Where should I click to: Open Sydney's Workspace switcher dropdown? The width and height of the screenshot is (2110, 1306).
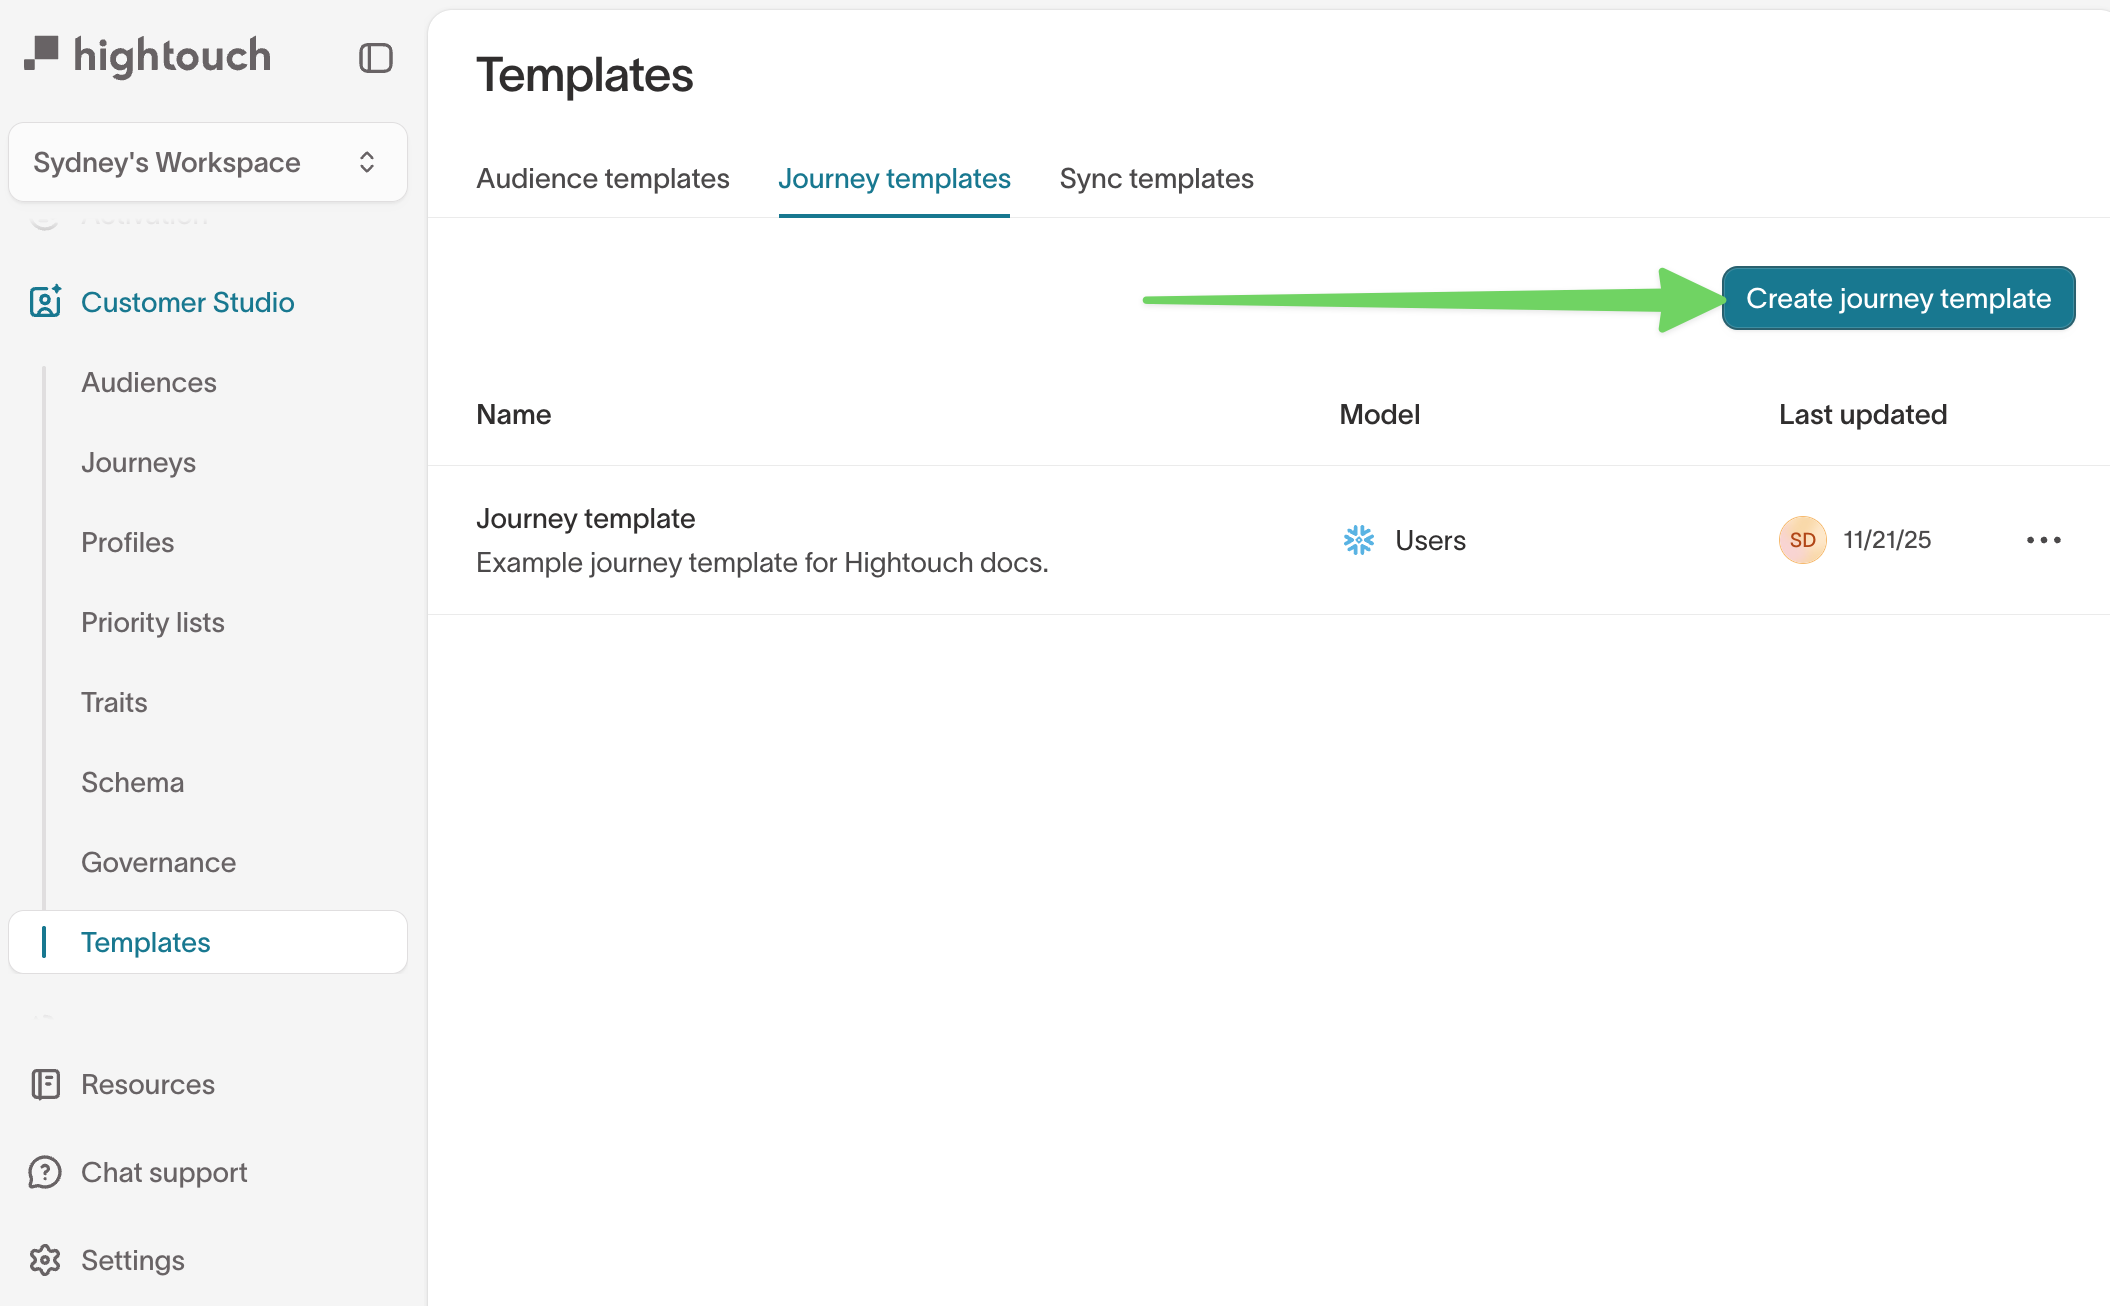[x=208, y=162]
